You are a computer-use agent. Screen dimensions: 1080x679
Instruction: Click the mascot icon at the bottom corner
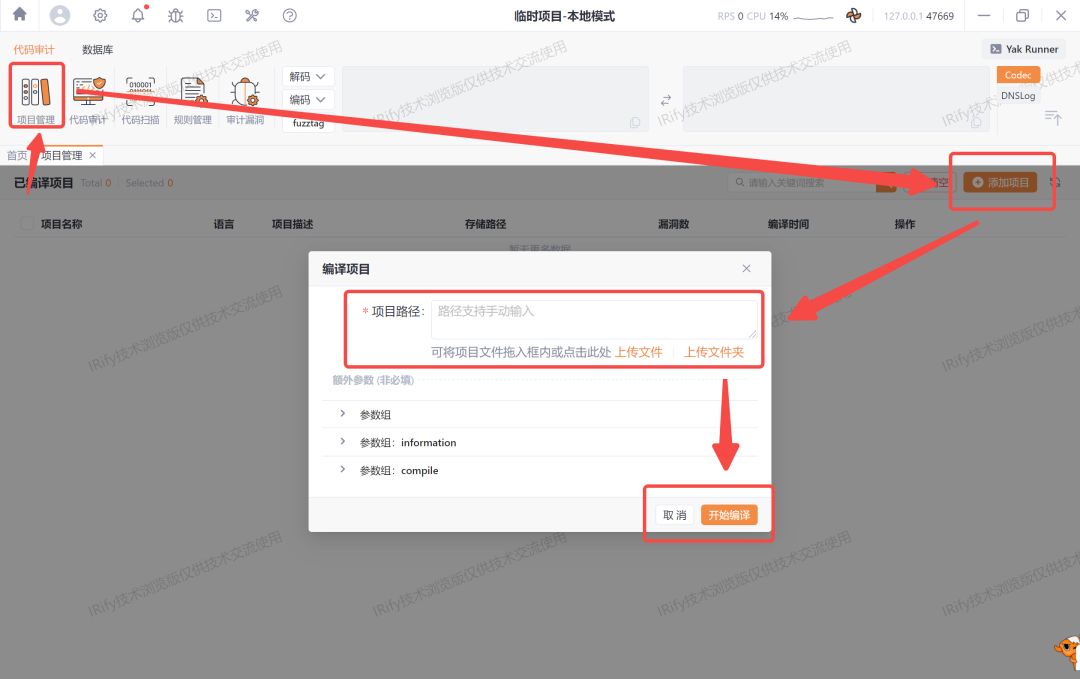coord(1067,651)
